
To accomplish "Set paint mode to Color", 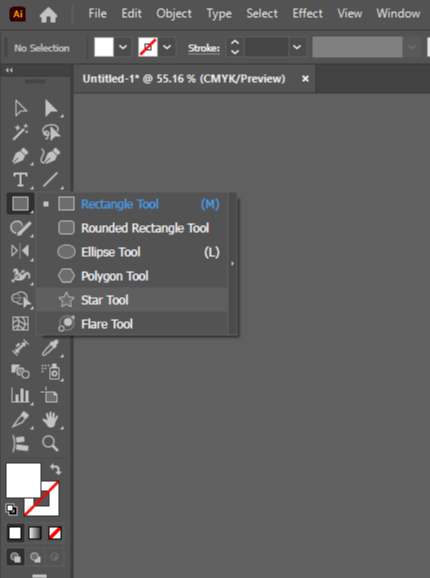I will coord(15,533).
